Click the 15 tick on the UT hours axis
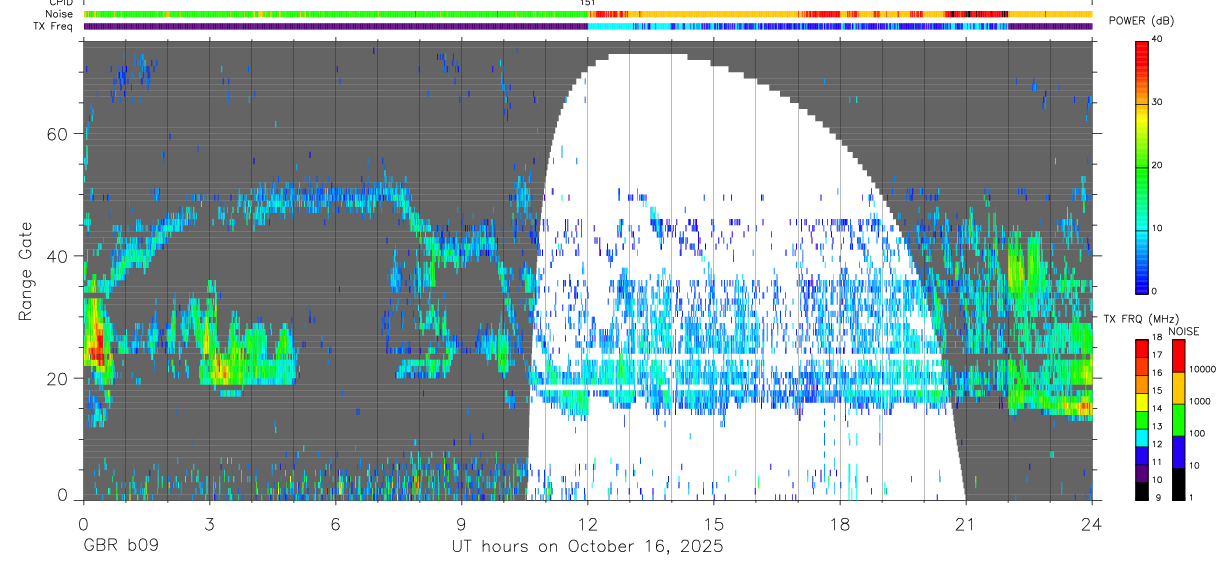1228x567 pixels. [x=714, y=522]
